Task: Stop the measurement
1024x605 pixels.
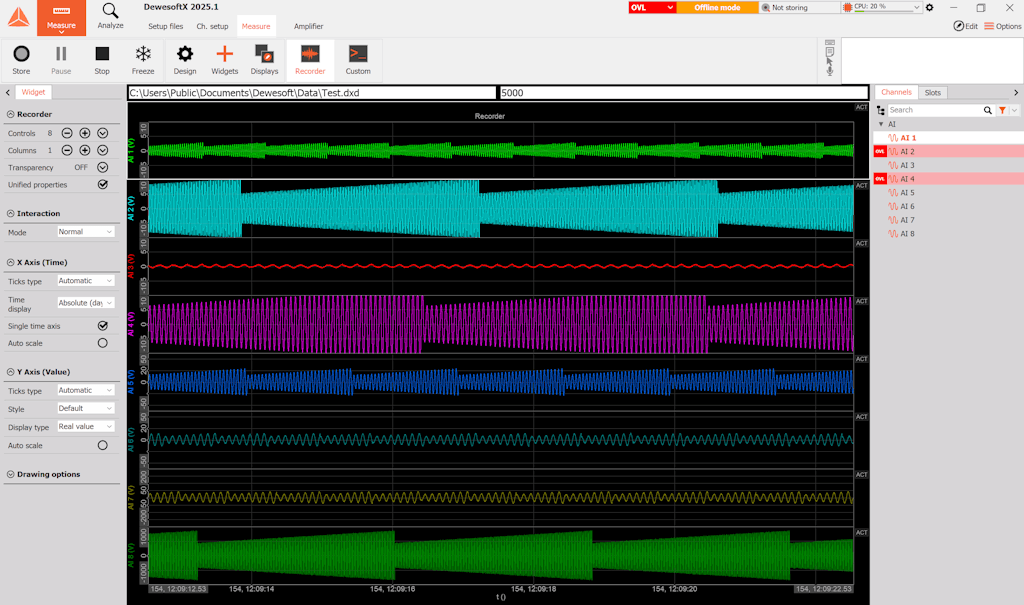Action: [102, 60]
